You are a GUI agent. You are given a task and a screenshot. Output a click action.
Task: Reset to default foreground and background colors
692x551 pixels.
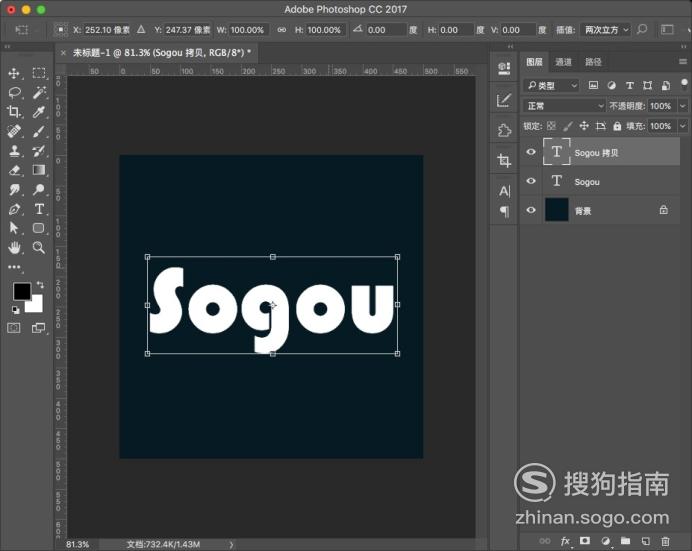point(16,310)
